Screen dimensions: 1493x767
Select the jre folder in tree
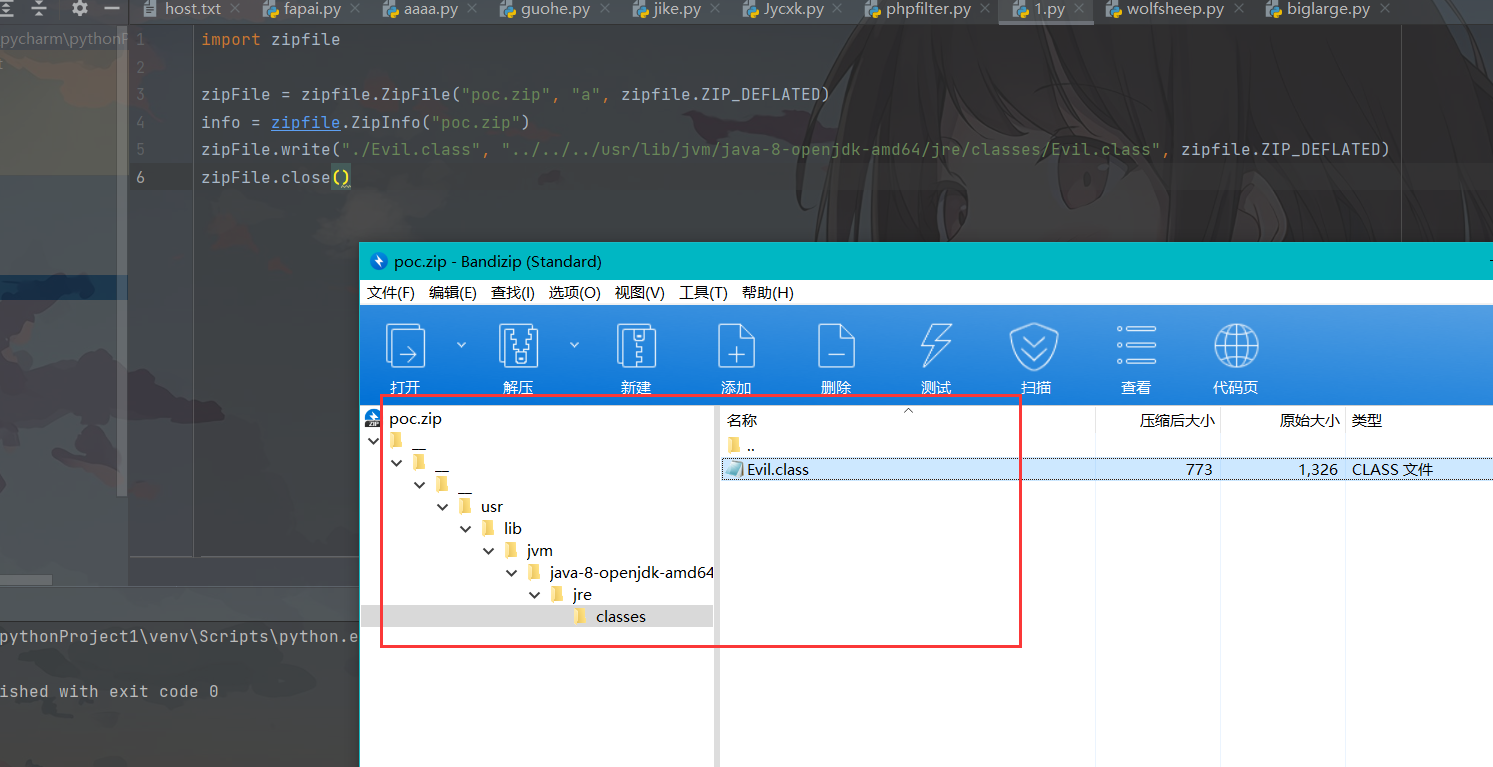[x=582, y=595]
